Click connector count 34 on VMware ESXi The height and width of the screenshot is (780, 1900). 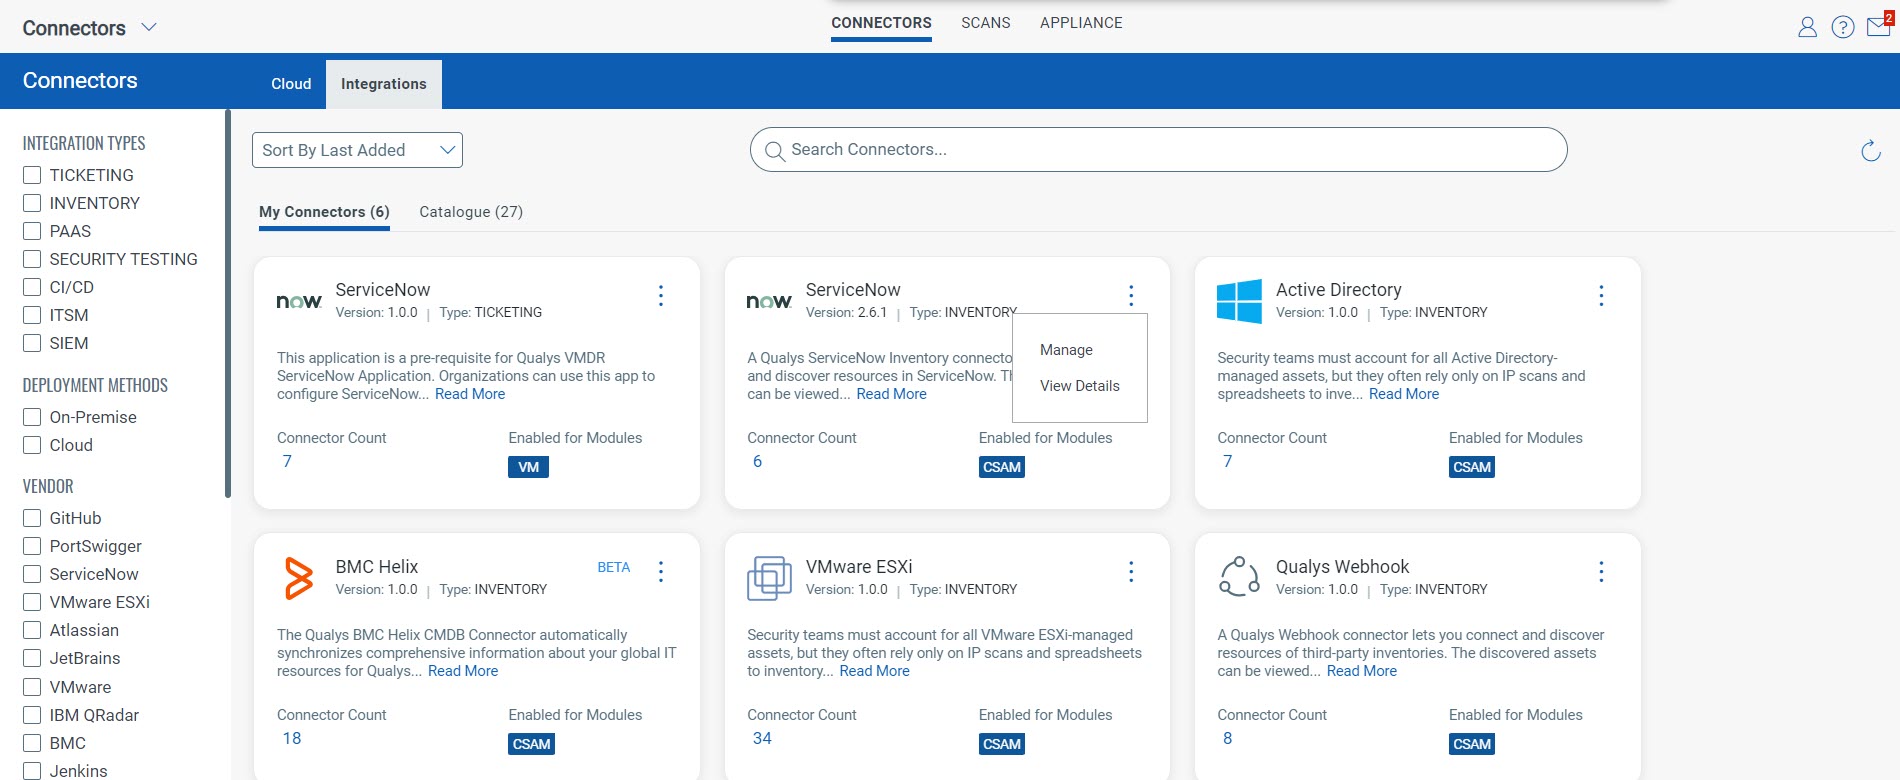(762, 738)
